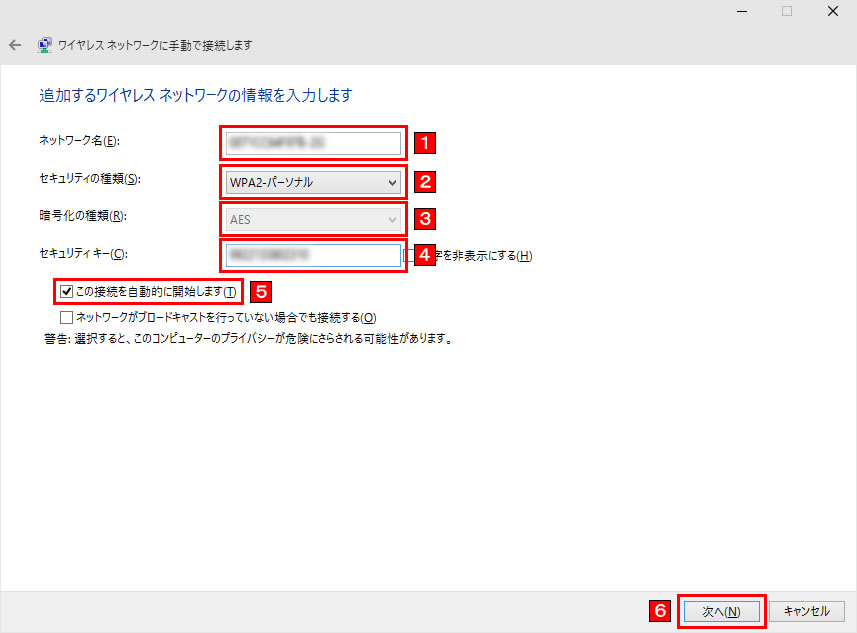The height and width of the screenshot is (633, 857).
Task: Click the wireless network wizard icon
Action: point(45,45)
